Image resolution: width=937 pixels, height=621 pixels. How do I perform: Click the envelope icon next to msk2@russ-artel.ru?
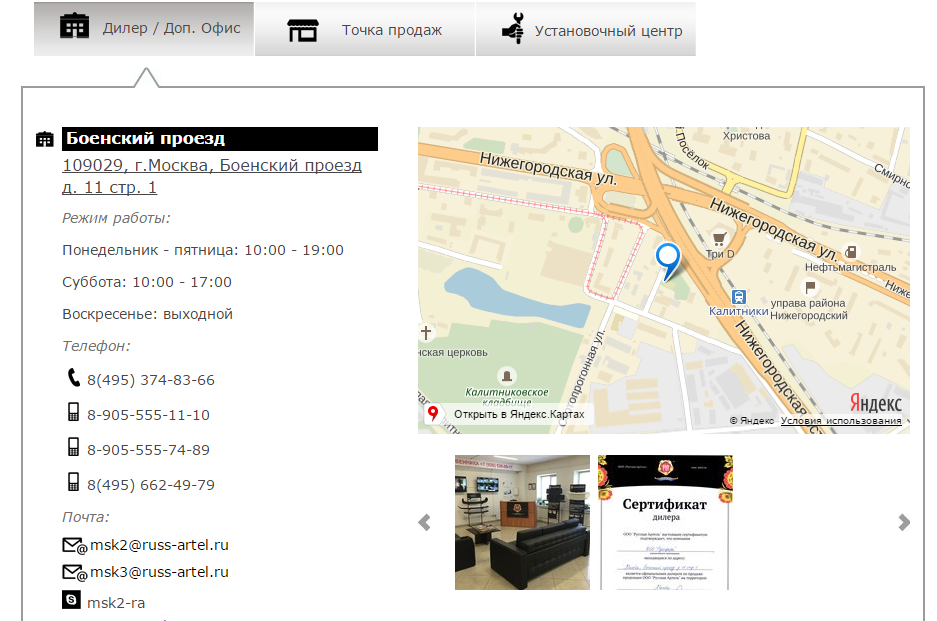[x=74, y=545]
